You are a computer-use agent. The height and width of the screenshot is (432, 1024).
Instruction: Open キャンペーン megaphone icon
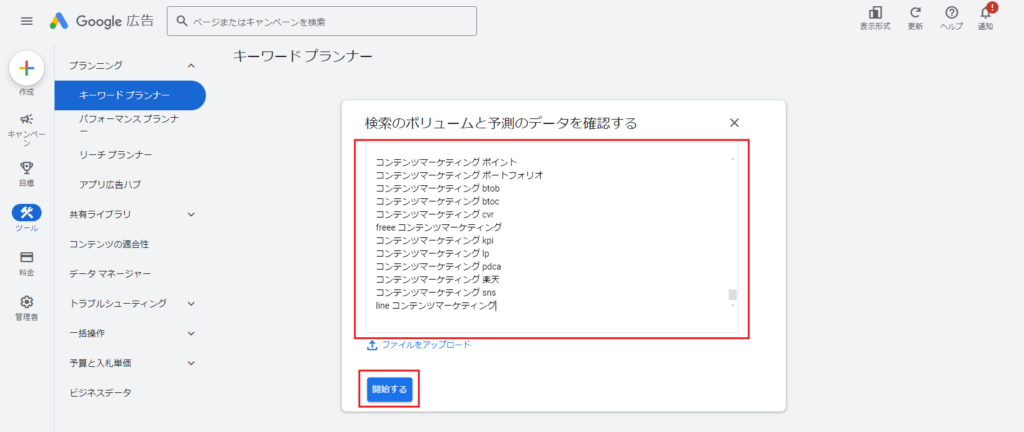coord(26,119)
